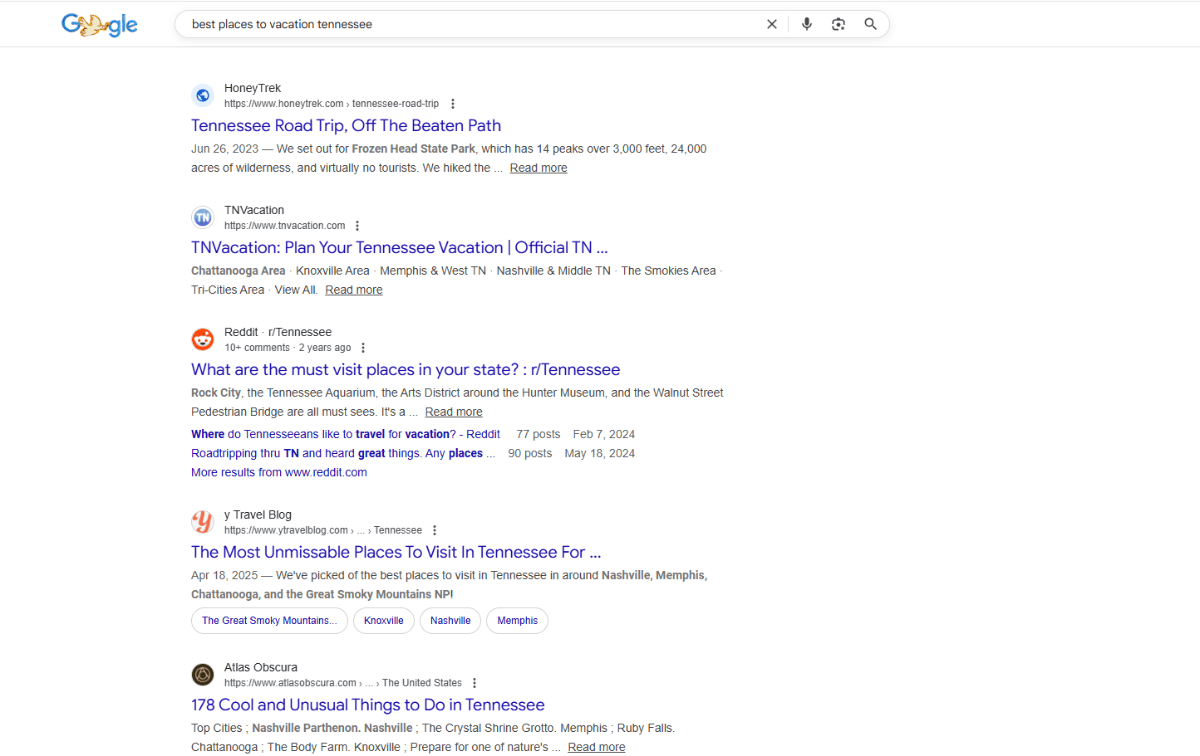1200x756 pixels.
Task: Open the three-dot menu on the HoneyTrek result
Action: tap(453, 102)
